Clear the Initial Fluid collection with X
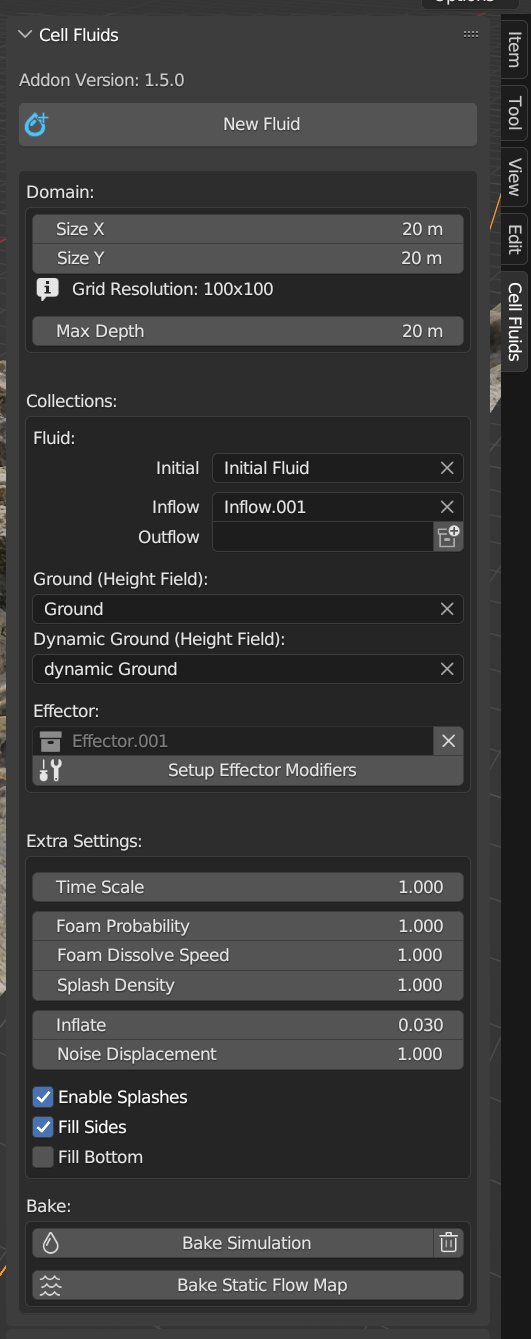The width and height of the screenshot is (531, 1339). pos(447,468)
